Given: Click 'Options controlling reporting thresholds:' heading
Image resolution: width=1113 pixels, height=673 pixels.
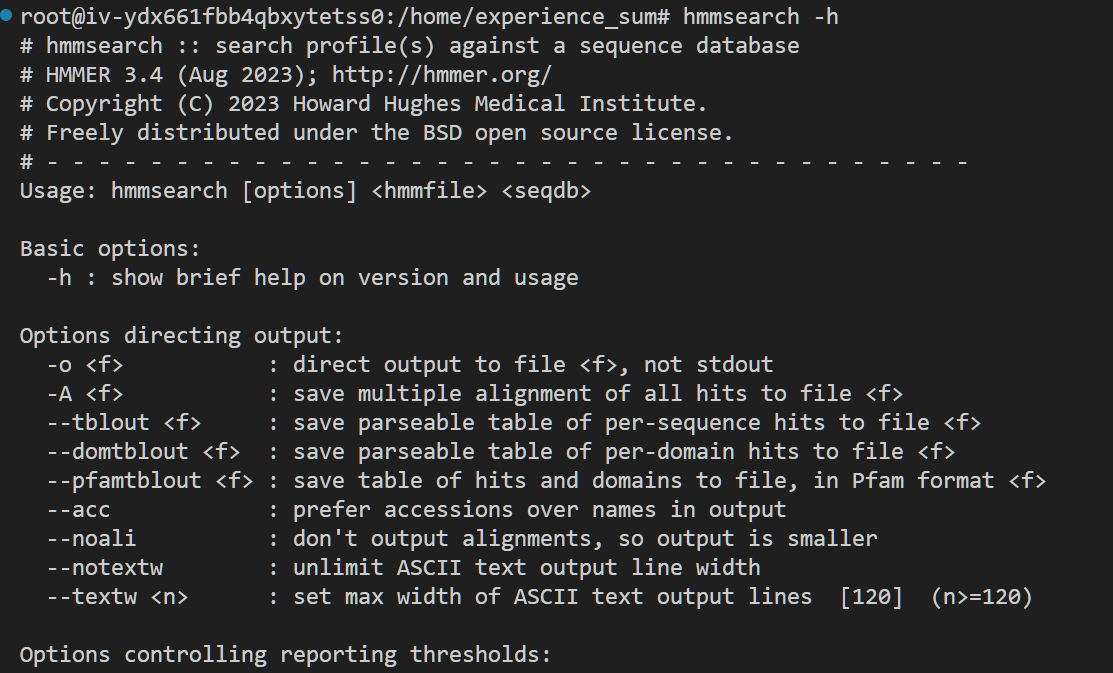Looking at the screenshot, I should pos(285,655).
